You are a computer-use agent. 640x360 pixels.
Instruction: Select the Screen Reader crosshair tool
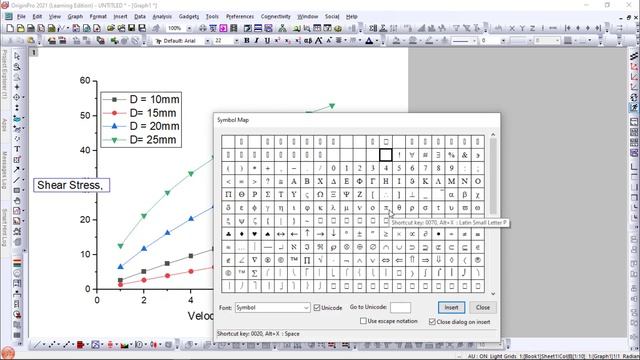(17, 87)
